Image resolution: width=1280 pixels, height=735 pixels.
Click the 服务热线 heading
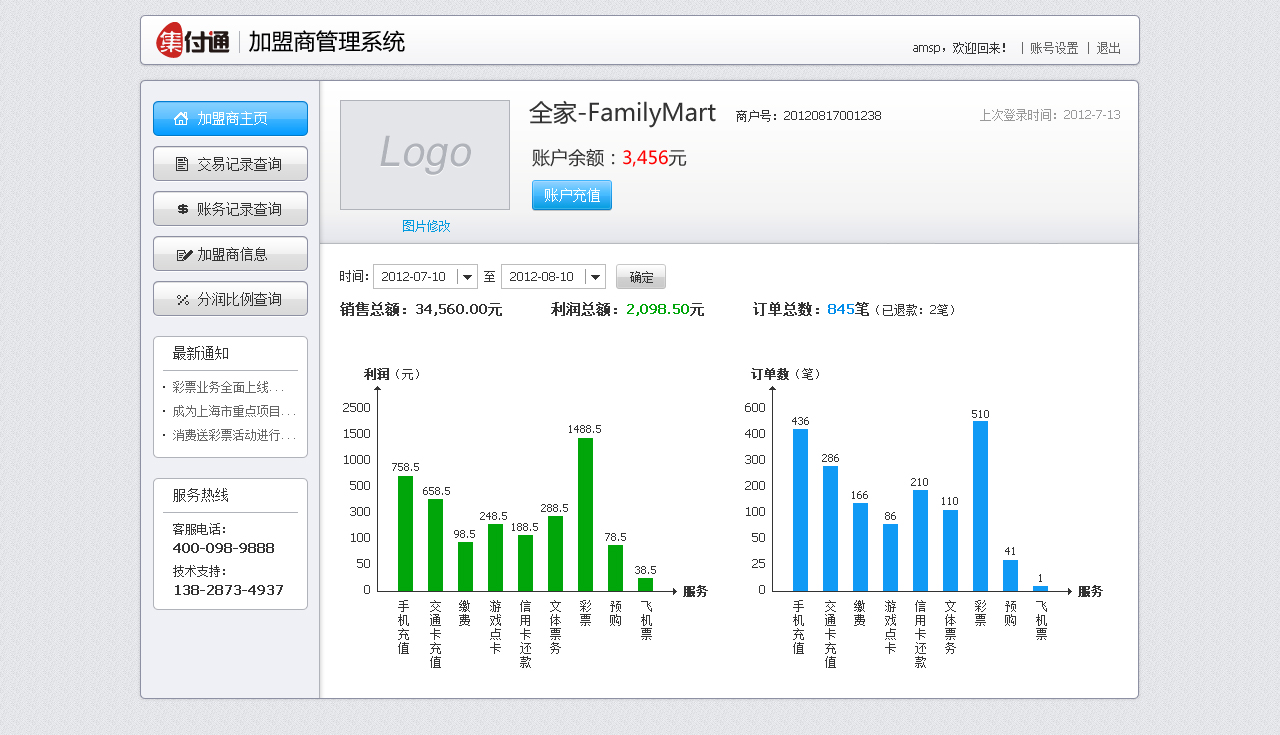(201, 495)
